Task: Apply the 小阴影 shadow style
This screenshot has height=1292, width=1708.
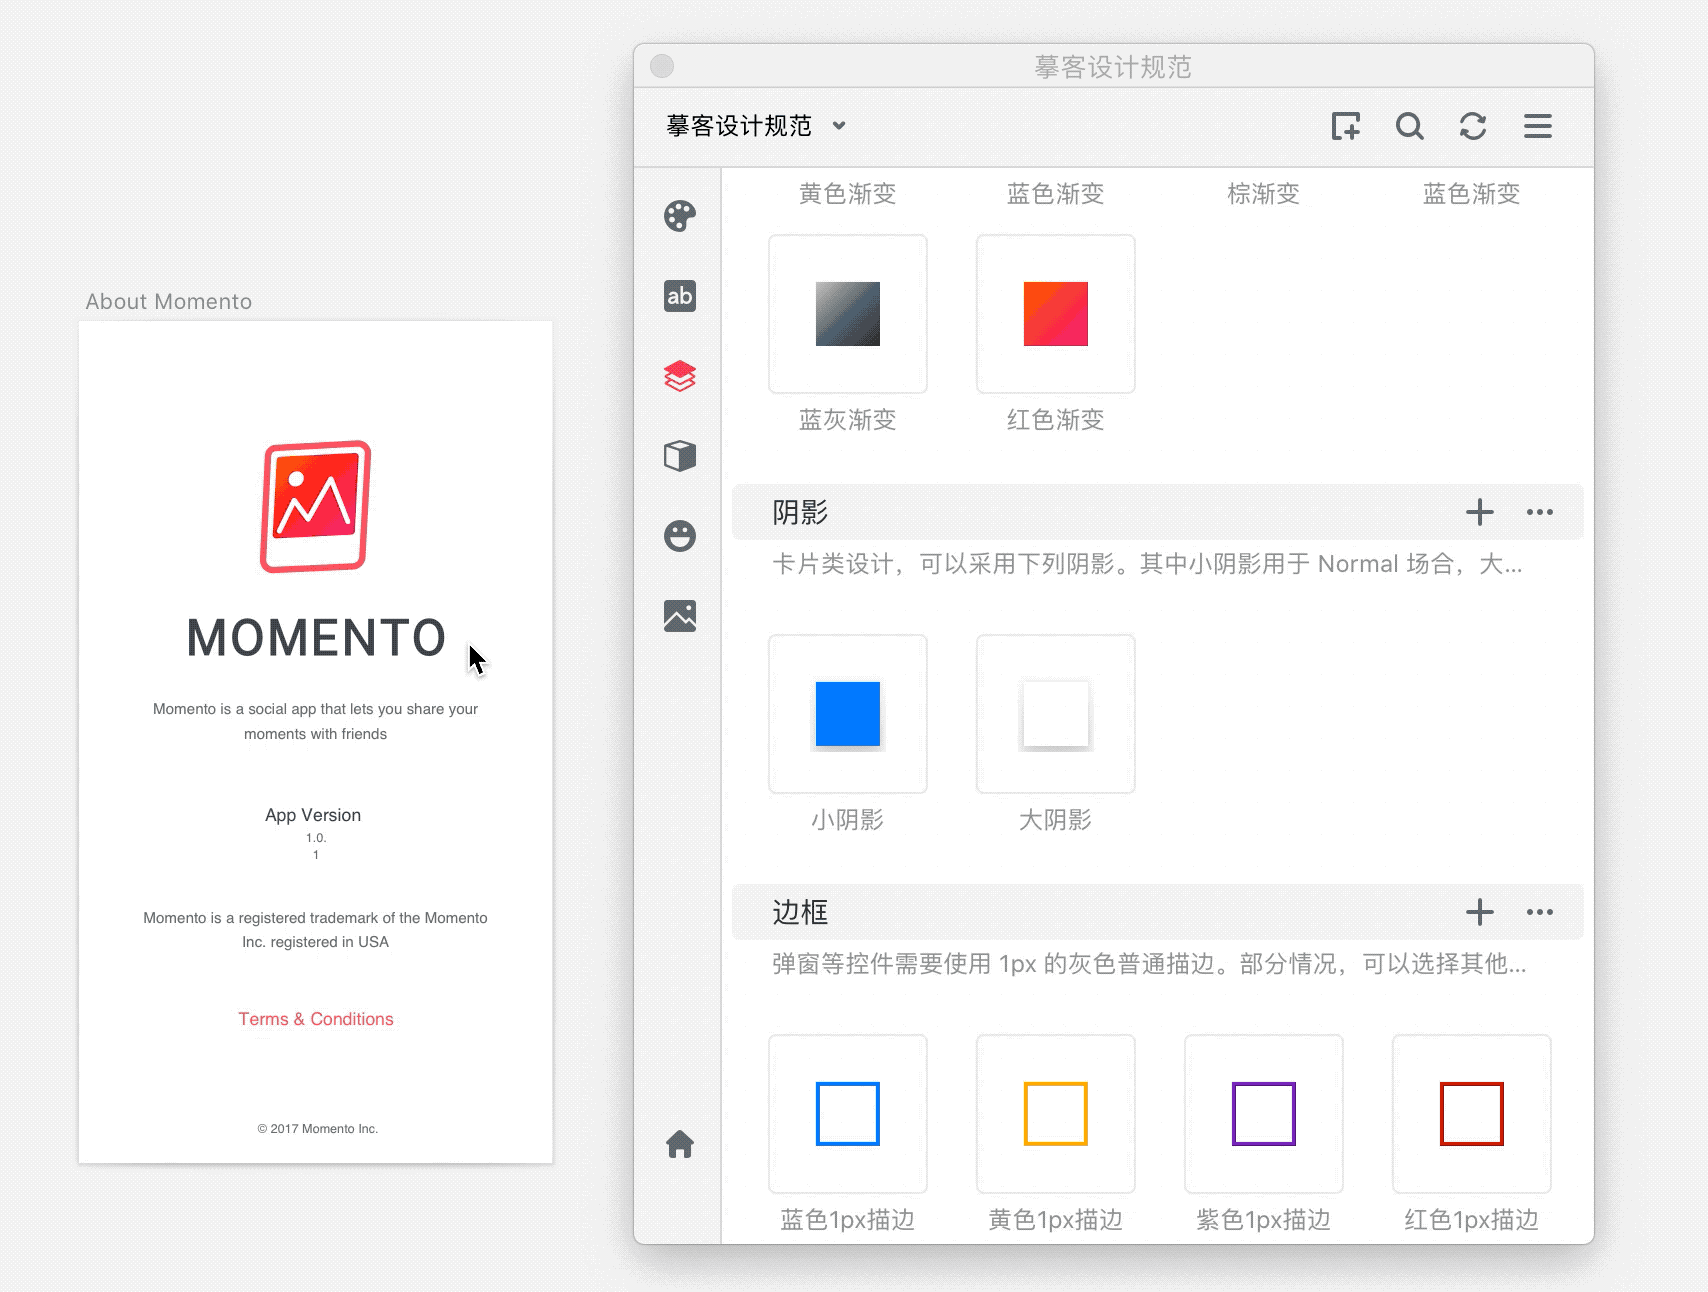Action: (848, 714)
